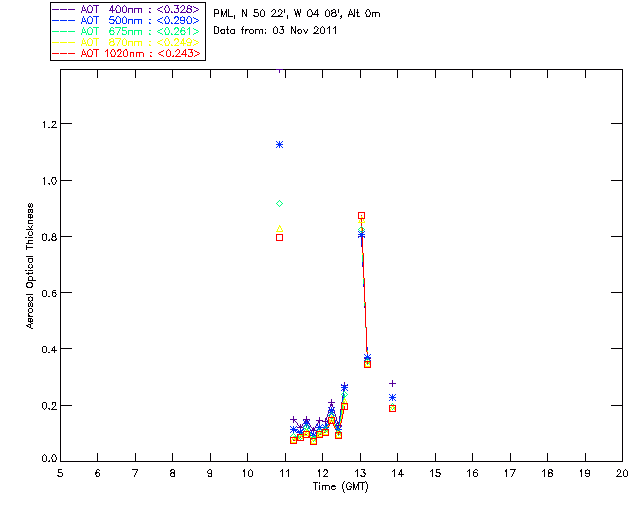Screen dimensions: 640x512
Task: Click the isolated blue asterisk point above 1.1
Action: tap(280, 145)
